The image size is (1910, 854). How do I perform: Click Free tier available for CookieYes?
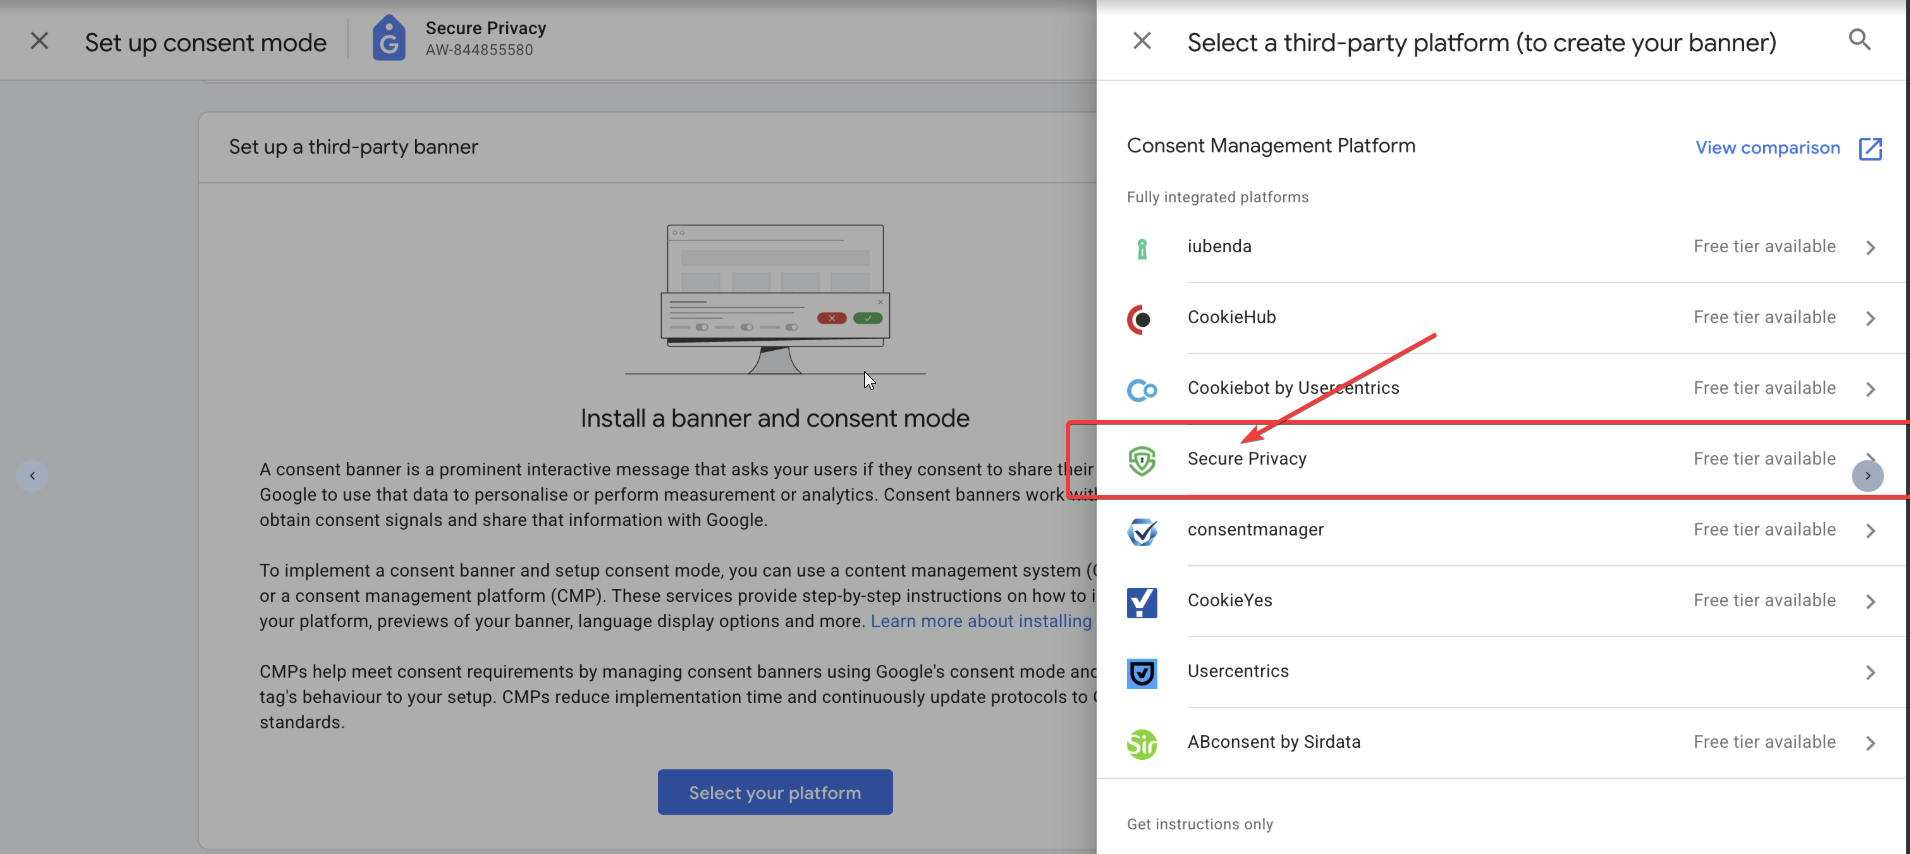click(x=1764, y=600)
